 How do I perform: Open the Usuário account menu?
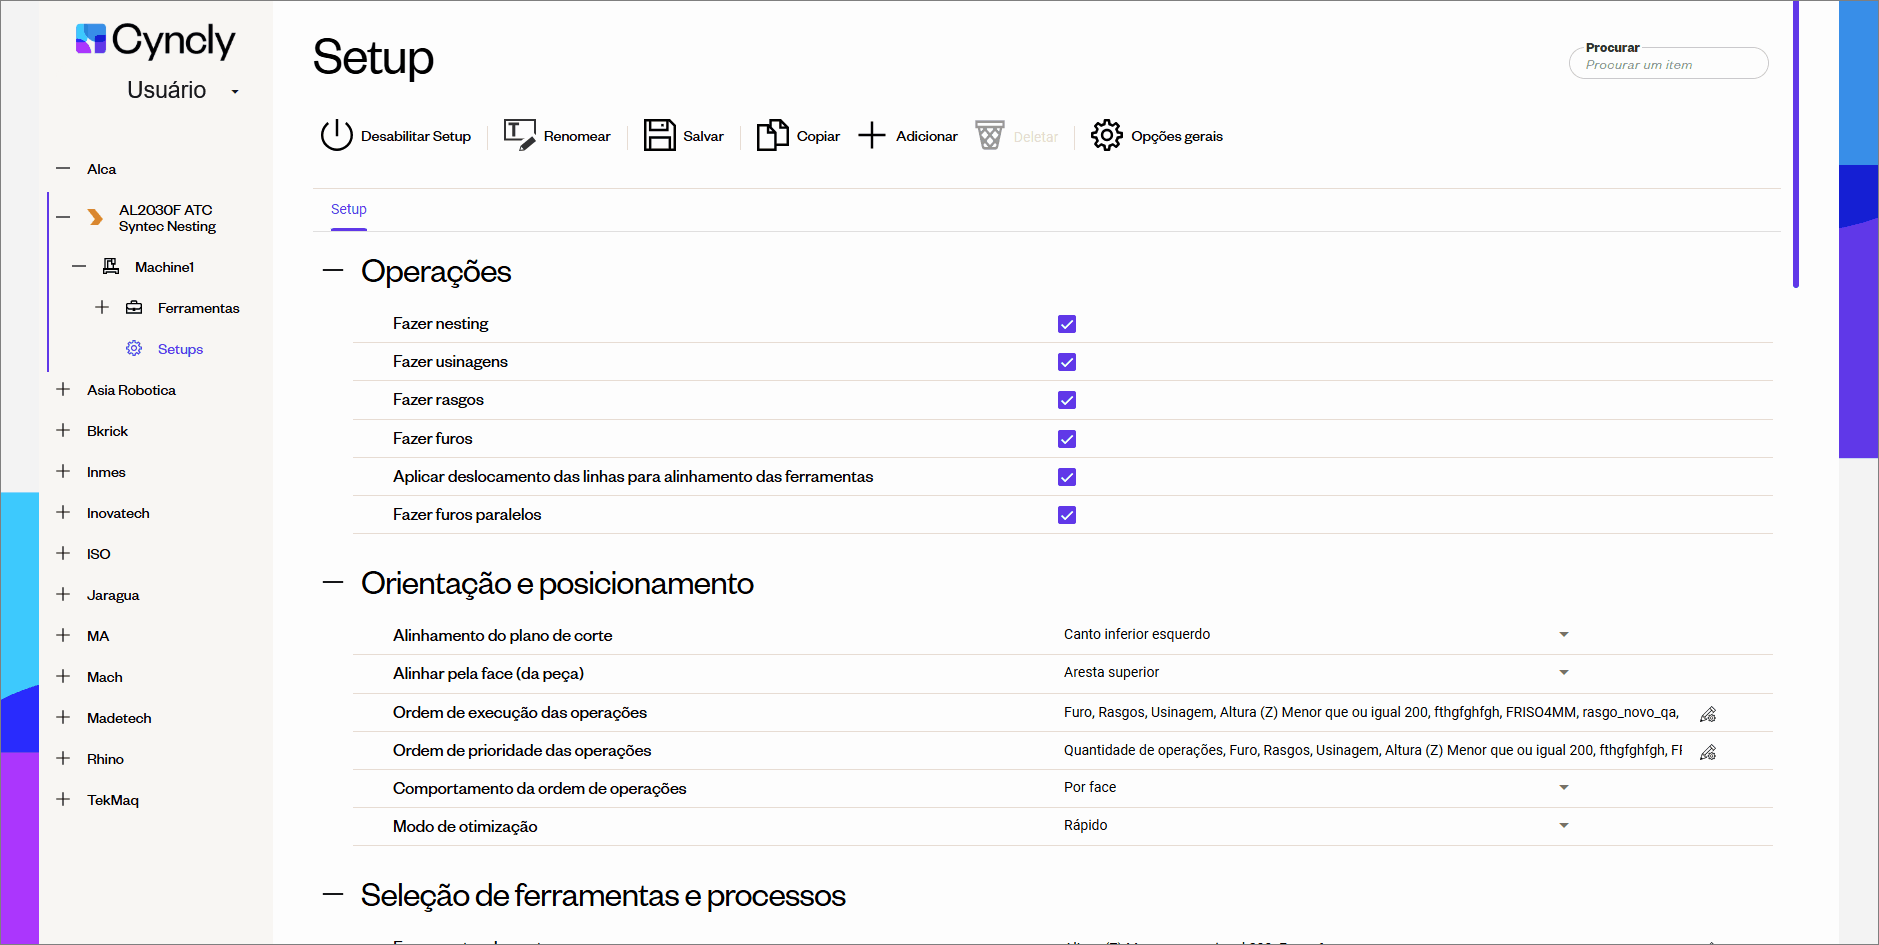pyautogui.click(x=180, y=90)
